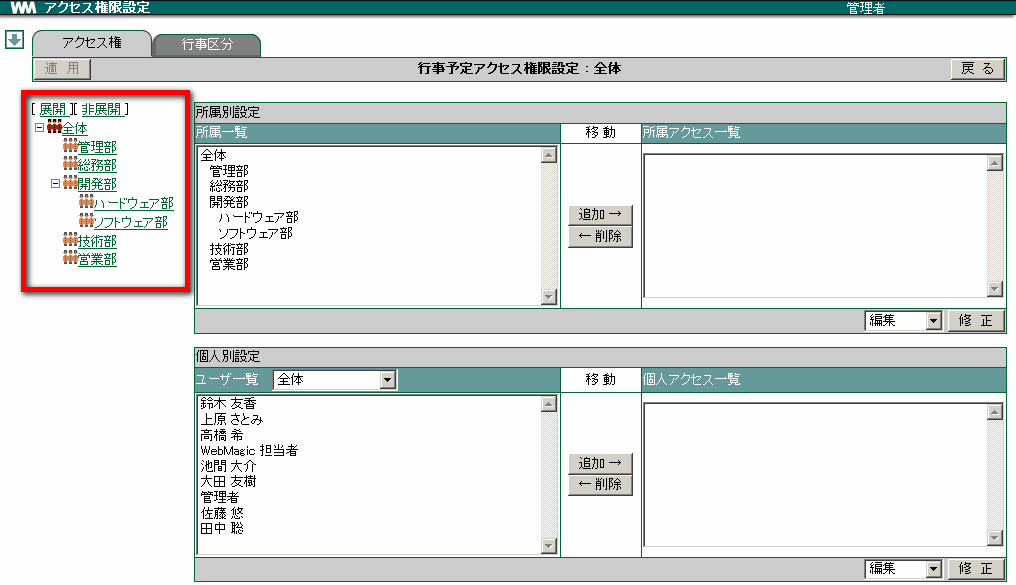Viewport: 1016px width, 585px height.
Task: Open the 全体 tree link
Action: click(x=75, y=128)
